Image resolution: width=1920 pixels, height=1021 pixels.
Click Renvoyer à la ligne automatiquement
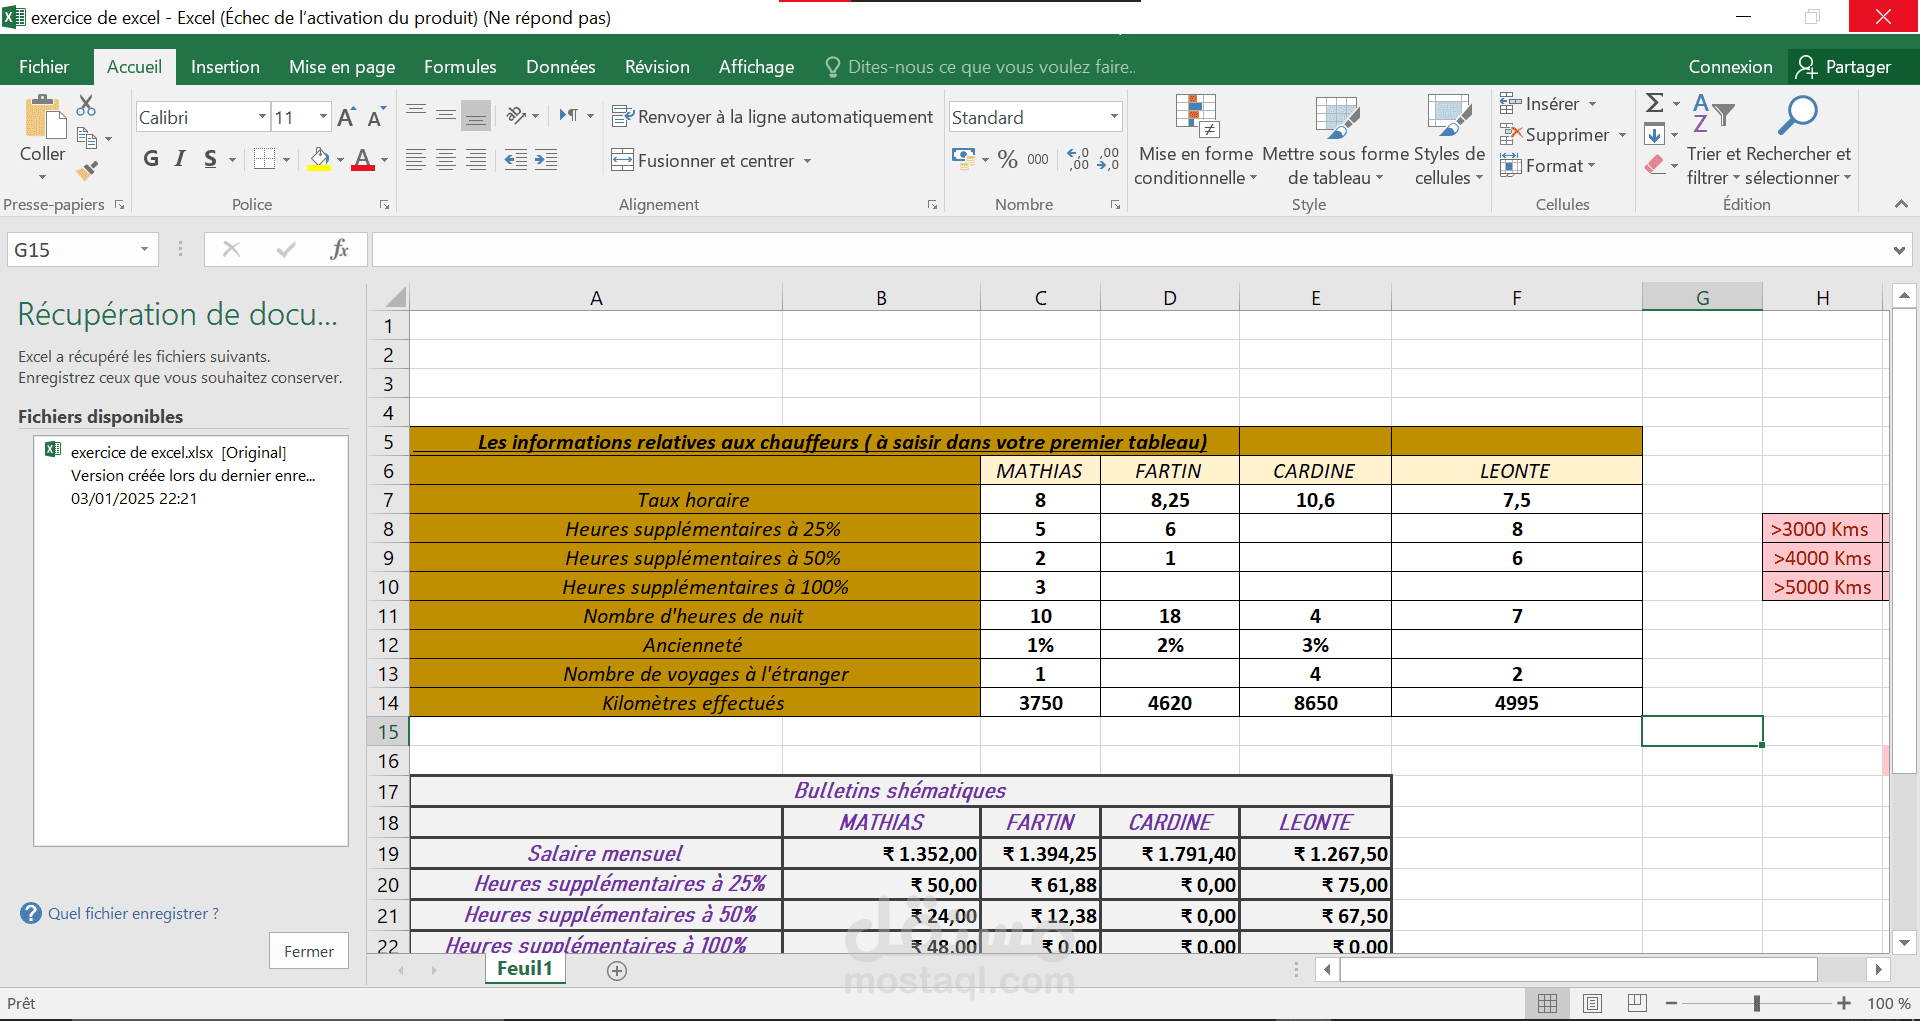tap(772, 117)
